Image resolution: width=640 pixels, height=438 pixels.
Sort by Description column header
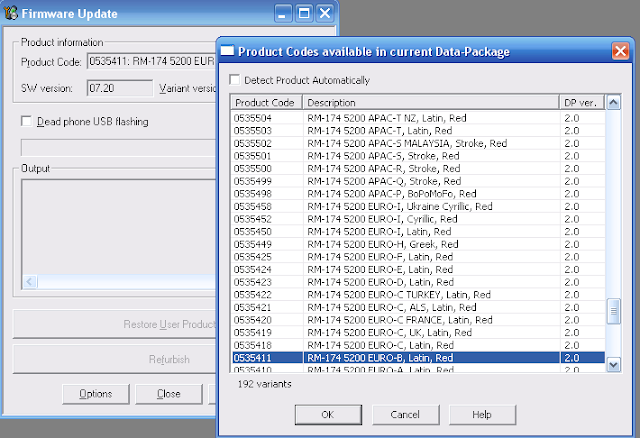point(431,102)
